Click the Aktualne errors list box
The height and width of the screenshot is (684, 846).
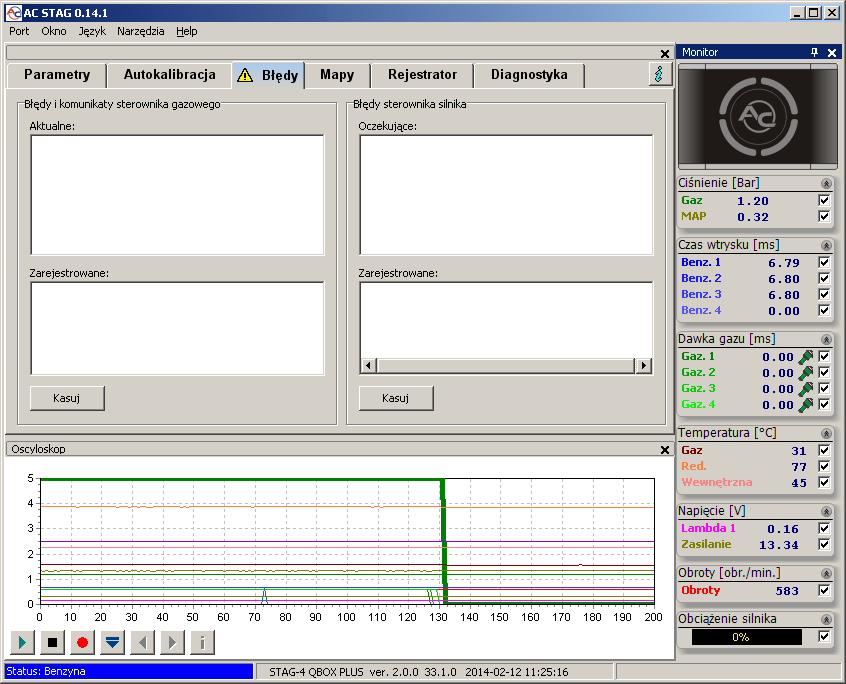click(x=177, y=195)
